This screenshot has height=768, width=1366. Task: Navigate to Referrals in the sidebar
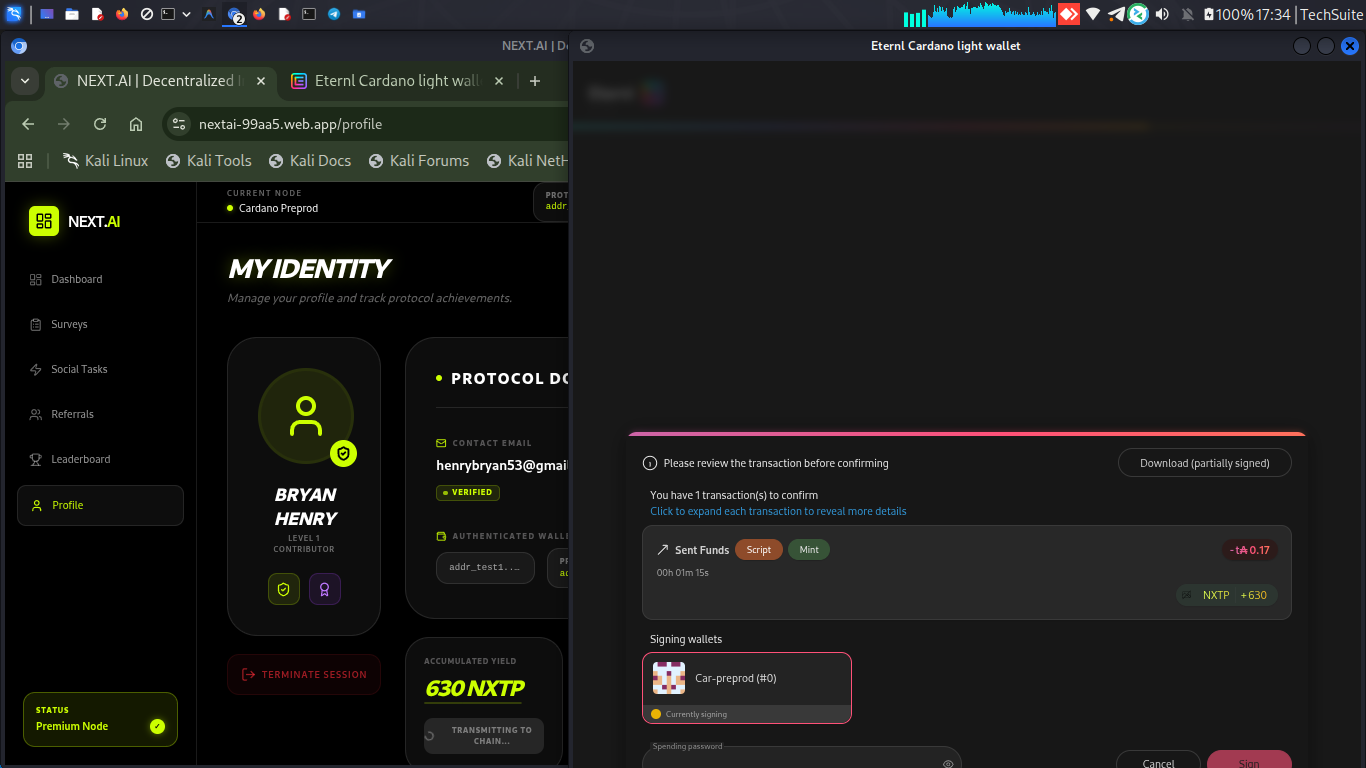click(x=100, y=414)
